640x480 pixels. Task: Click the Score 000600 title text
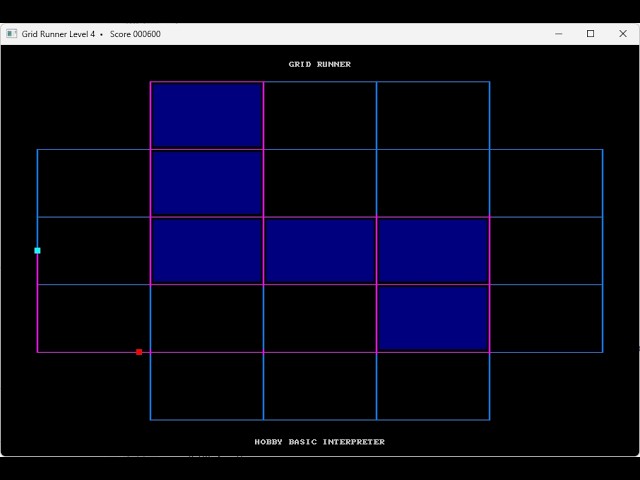(135, 34)
